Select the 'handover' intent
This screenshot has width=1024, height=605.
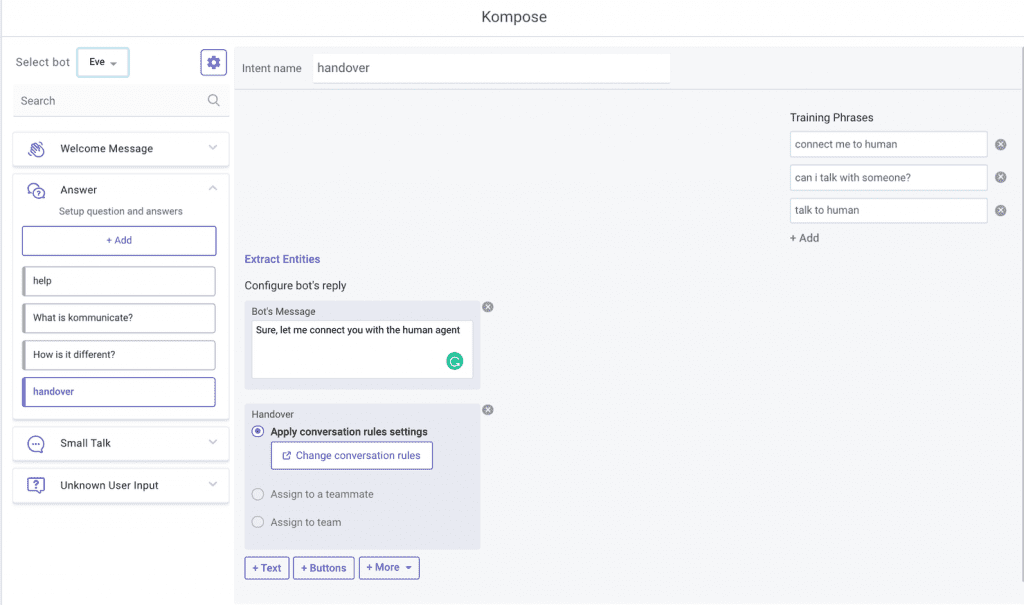[x=119, y=392]
